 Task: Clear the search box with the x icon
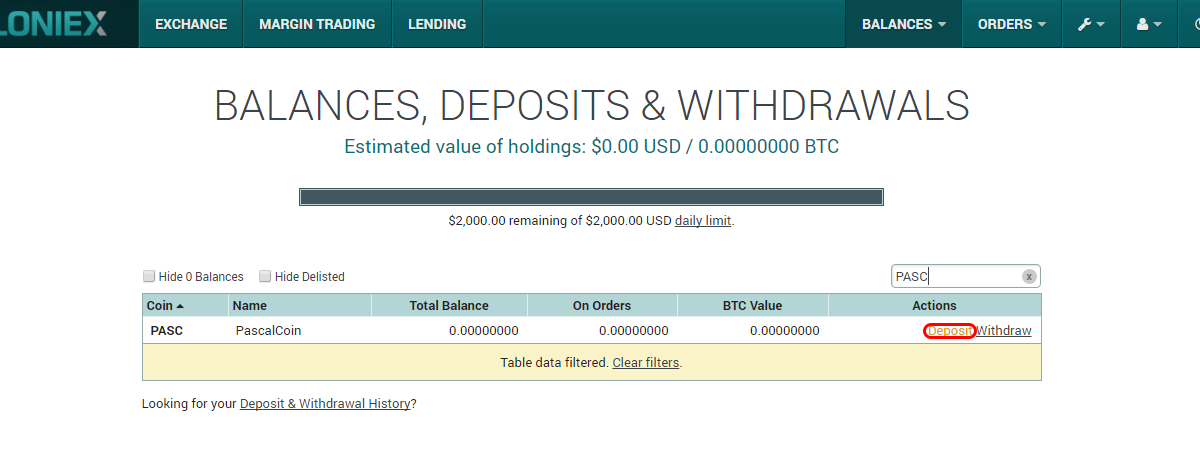1029,277
